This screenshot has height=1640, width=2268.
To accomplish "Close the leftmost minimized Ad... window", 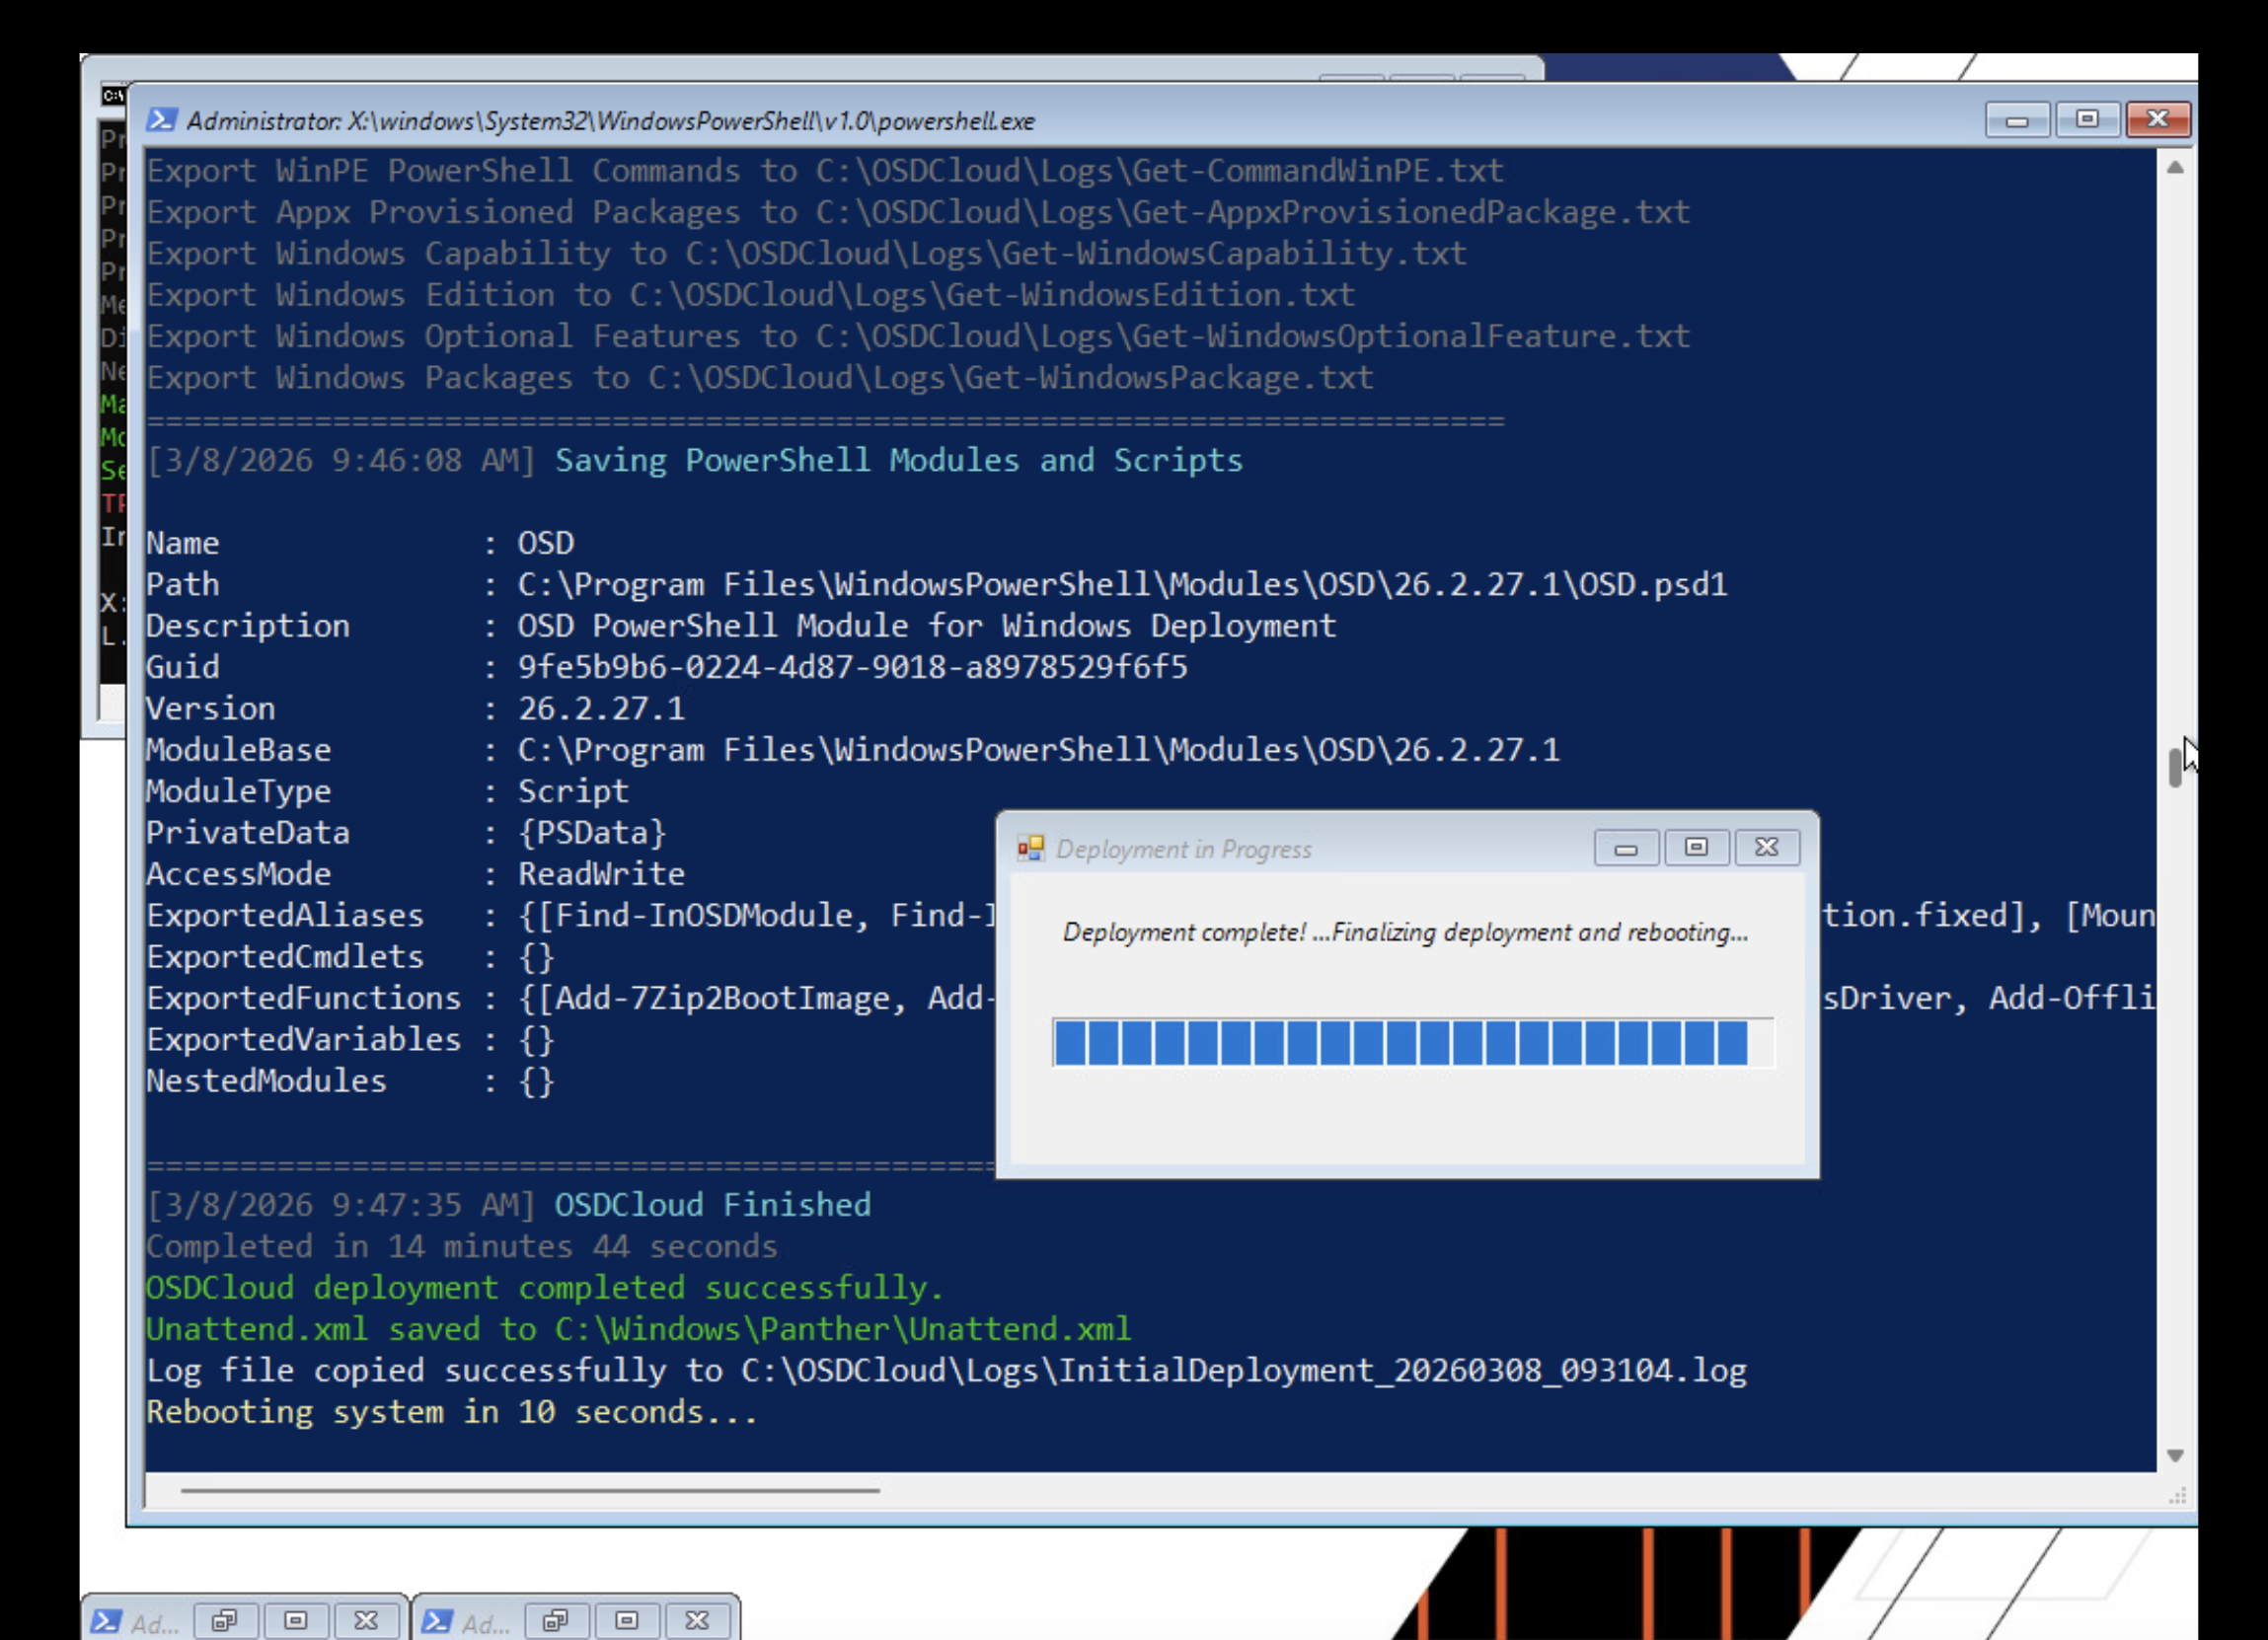I will click(x=367, y=1620).
